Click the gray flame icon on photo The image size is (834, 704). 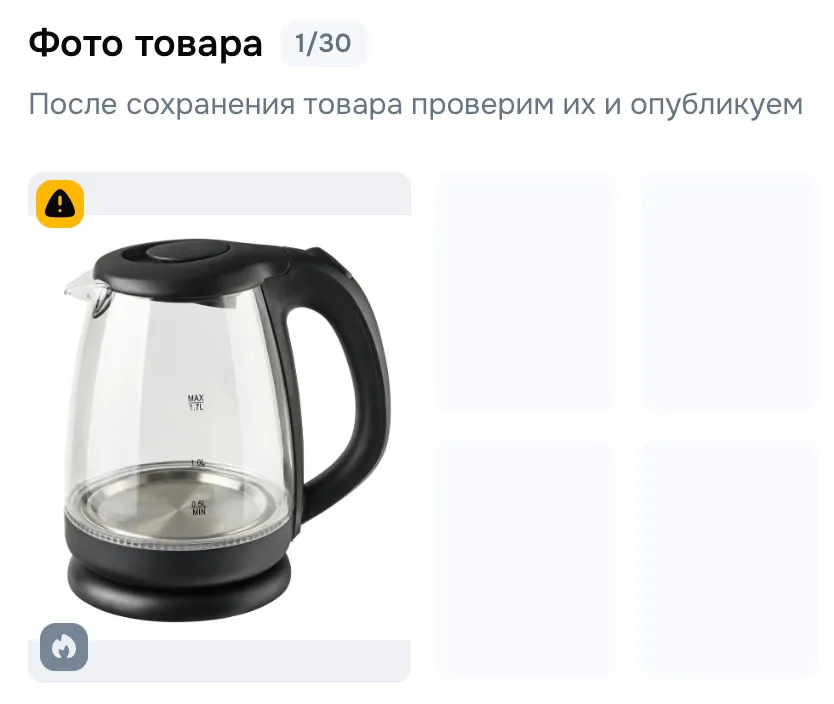(64, 647)
